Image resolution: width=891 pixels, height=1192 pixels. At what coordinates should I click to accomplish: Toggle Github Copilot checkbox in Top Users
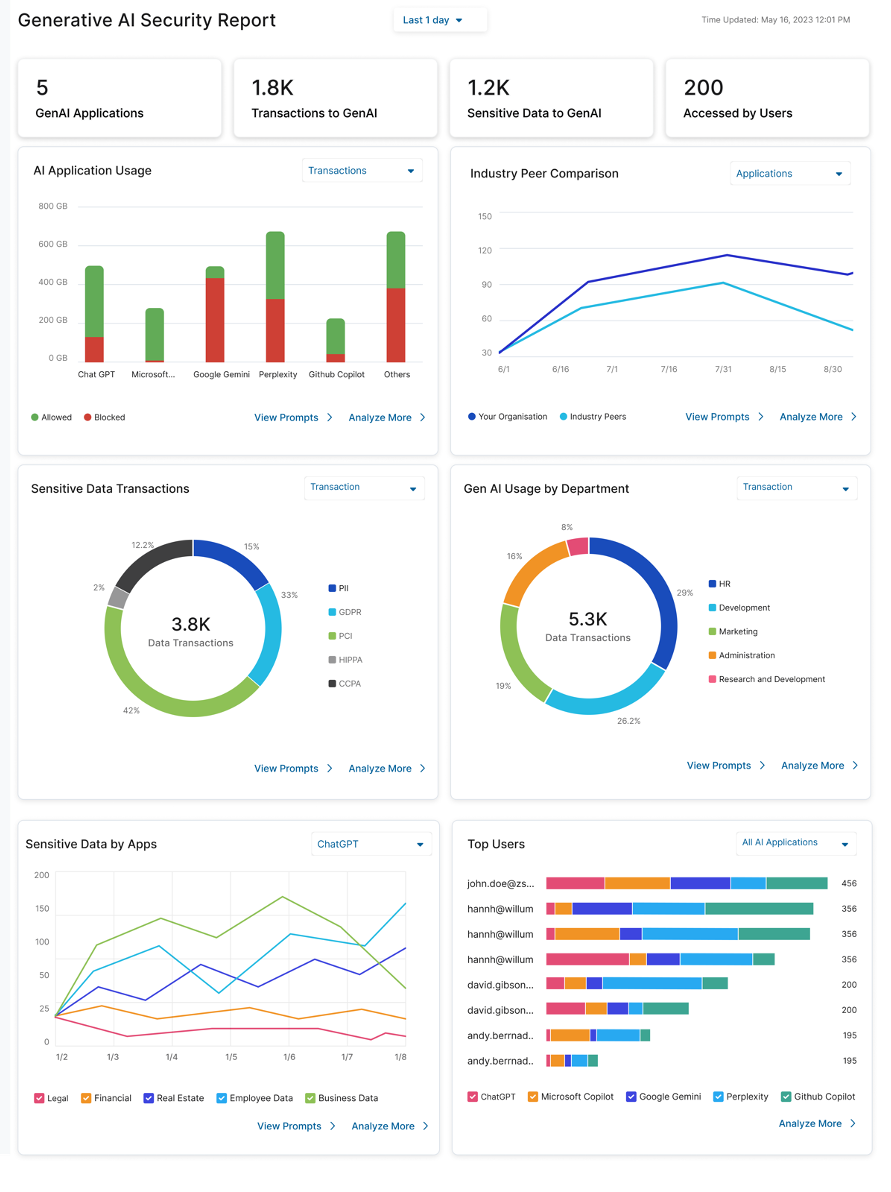pos(786,1096)
